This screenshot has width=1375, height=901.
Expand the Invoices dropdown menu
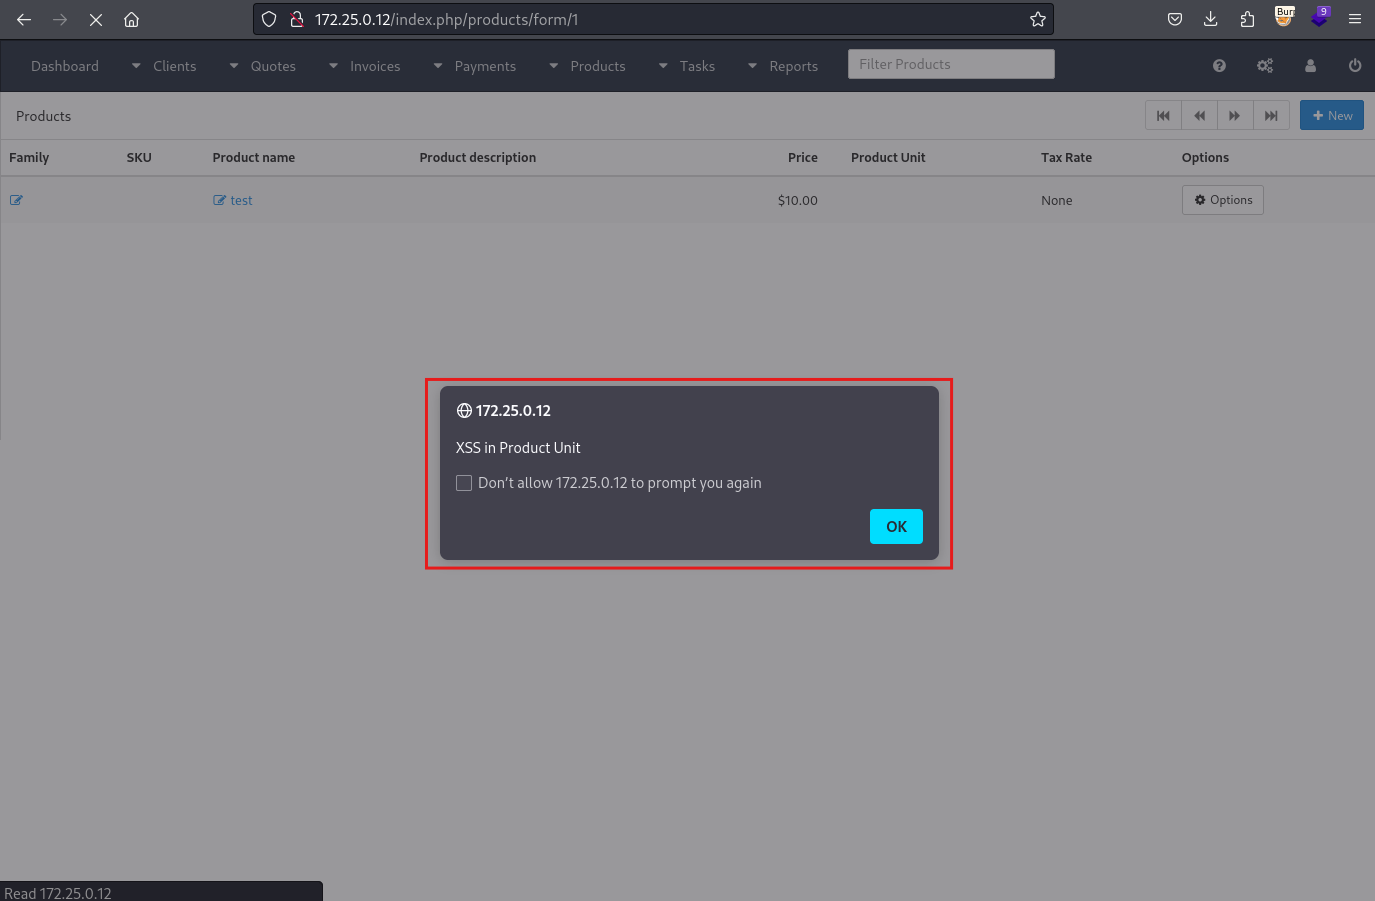pos(375,66)
